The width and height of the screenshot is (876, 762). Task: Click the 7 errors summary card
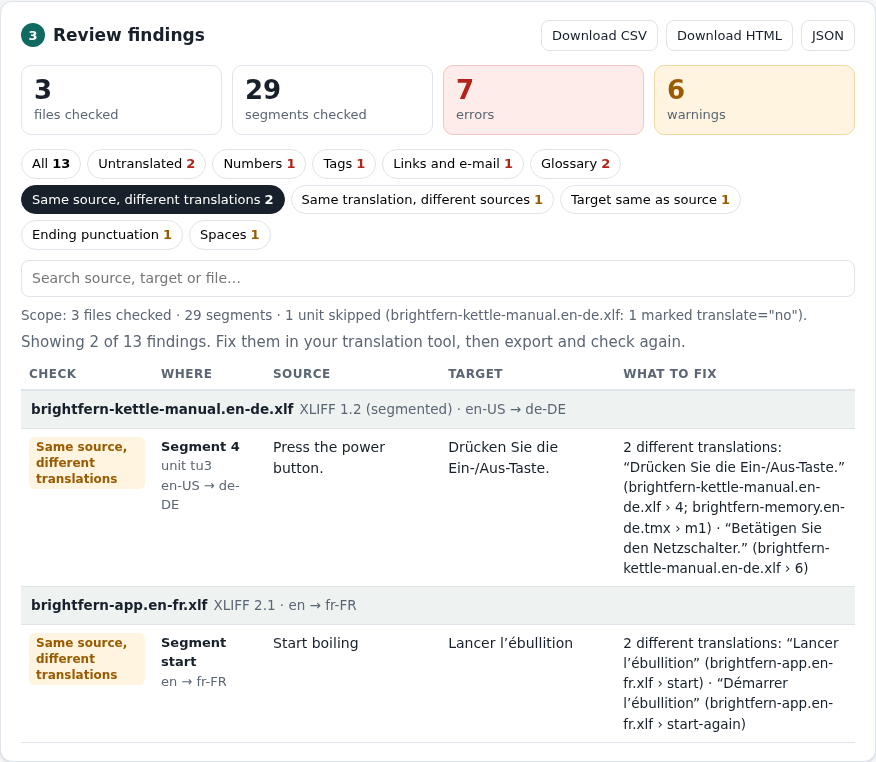point(543,100)
